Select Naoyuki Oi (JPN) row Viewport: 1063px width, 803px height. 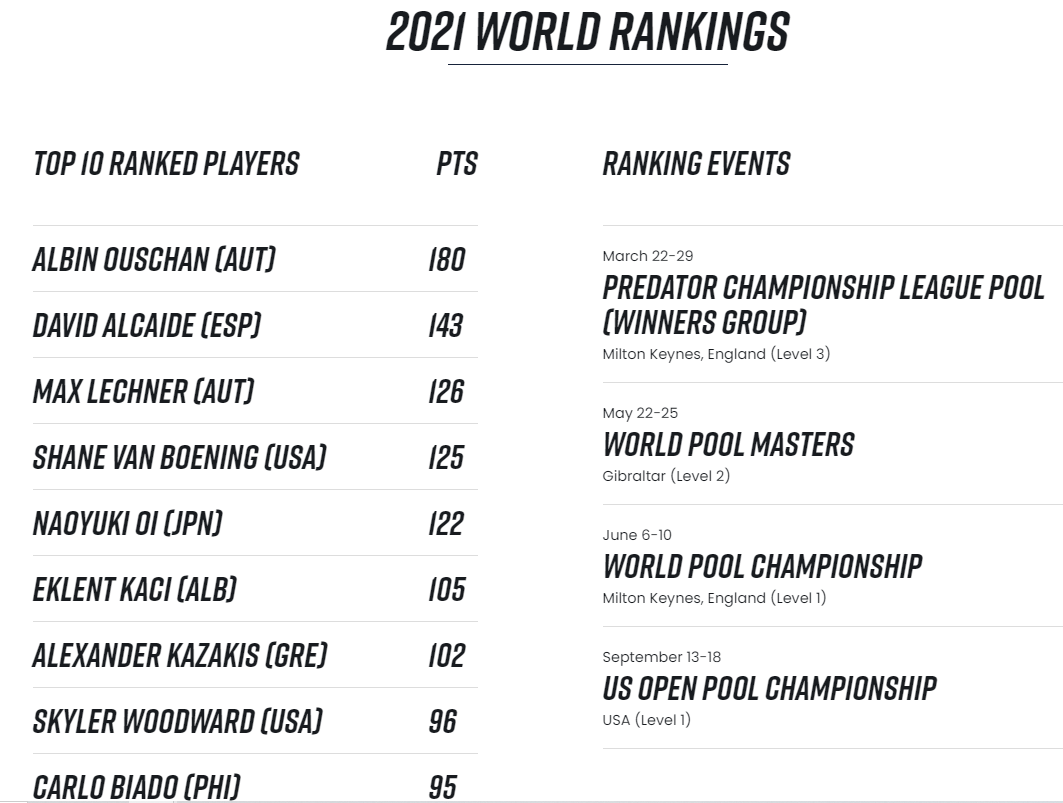[255, 523]
